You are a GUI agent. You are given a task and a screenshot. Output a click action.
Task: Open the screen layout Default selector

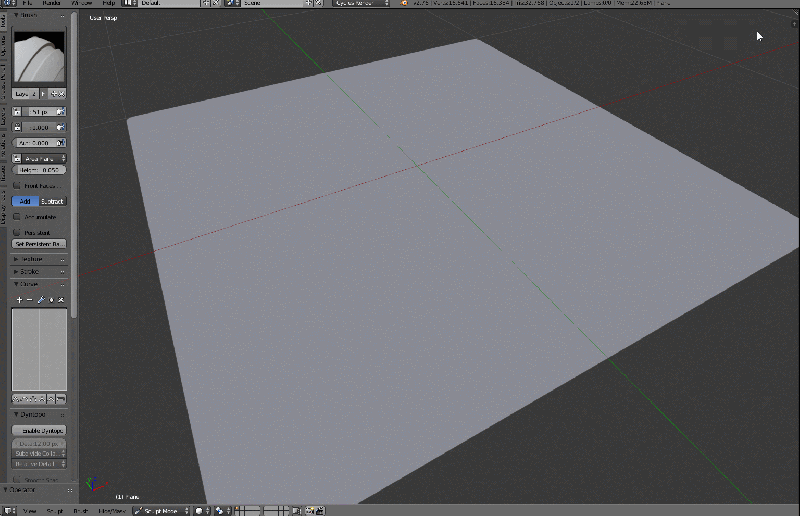click(168, 3)
